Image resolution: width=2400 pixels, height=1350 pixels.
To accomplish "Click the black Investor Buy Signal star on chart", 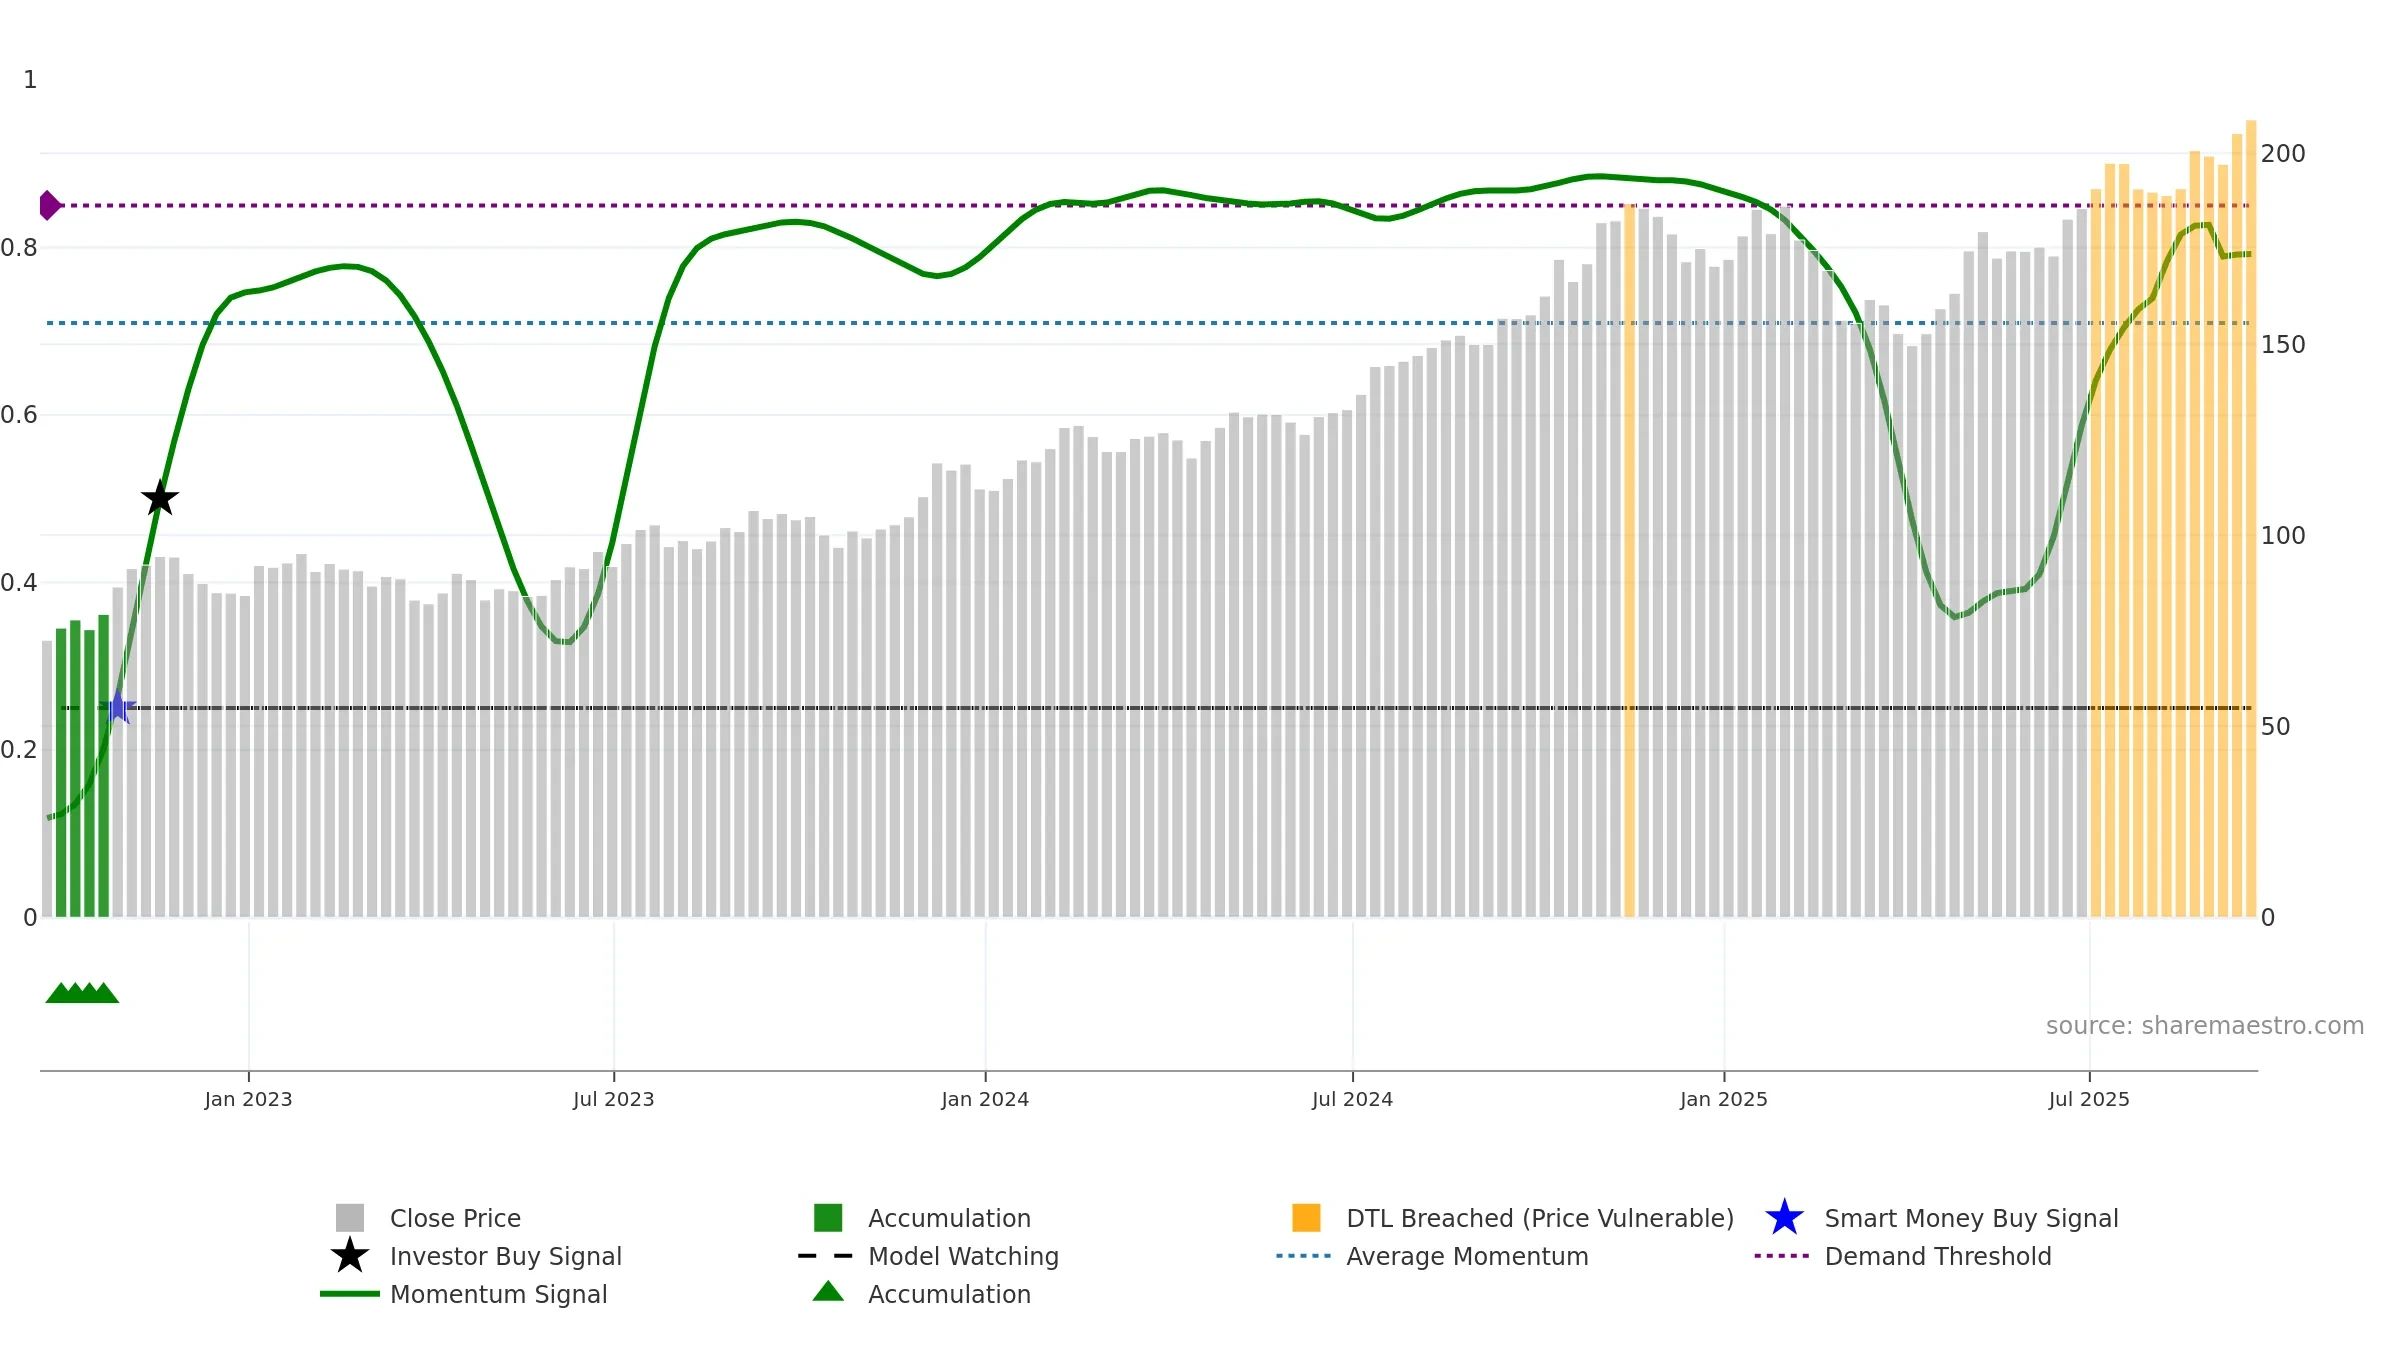I will pos(160,498).
